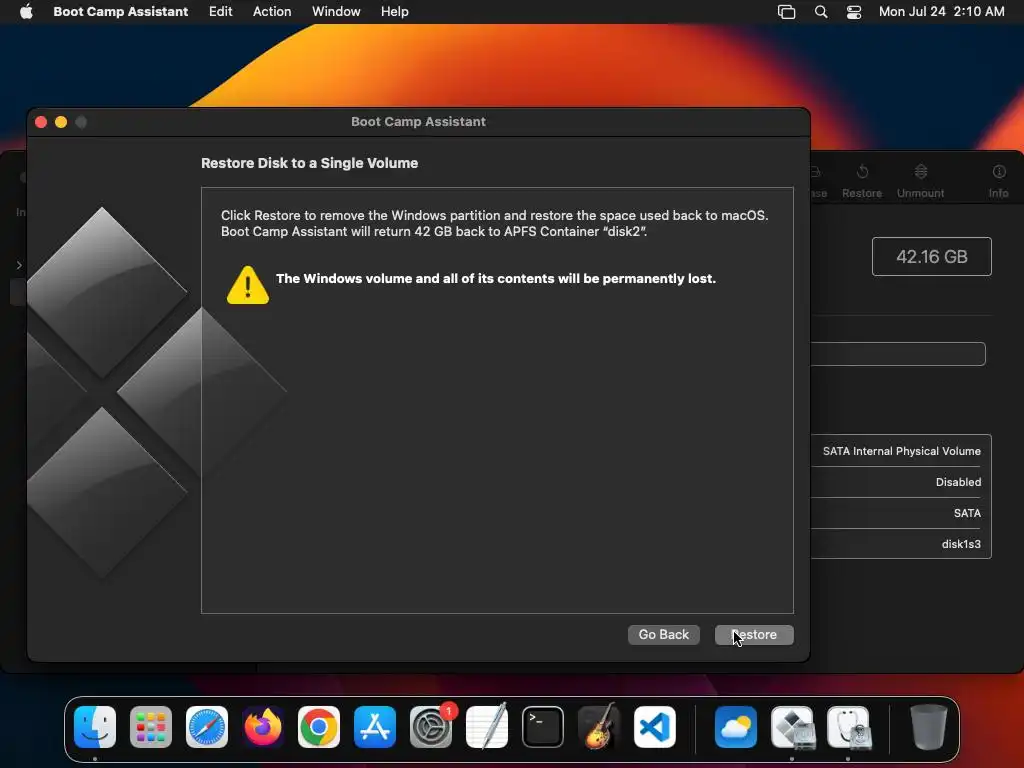Click the SATA connection value row

click(x=901, y=513)
